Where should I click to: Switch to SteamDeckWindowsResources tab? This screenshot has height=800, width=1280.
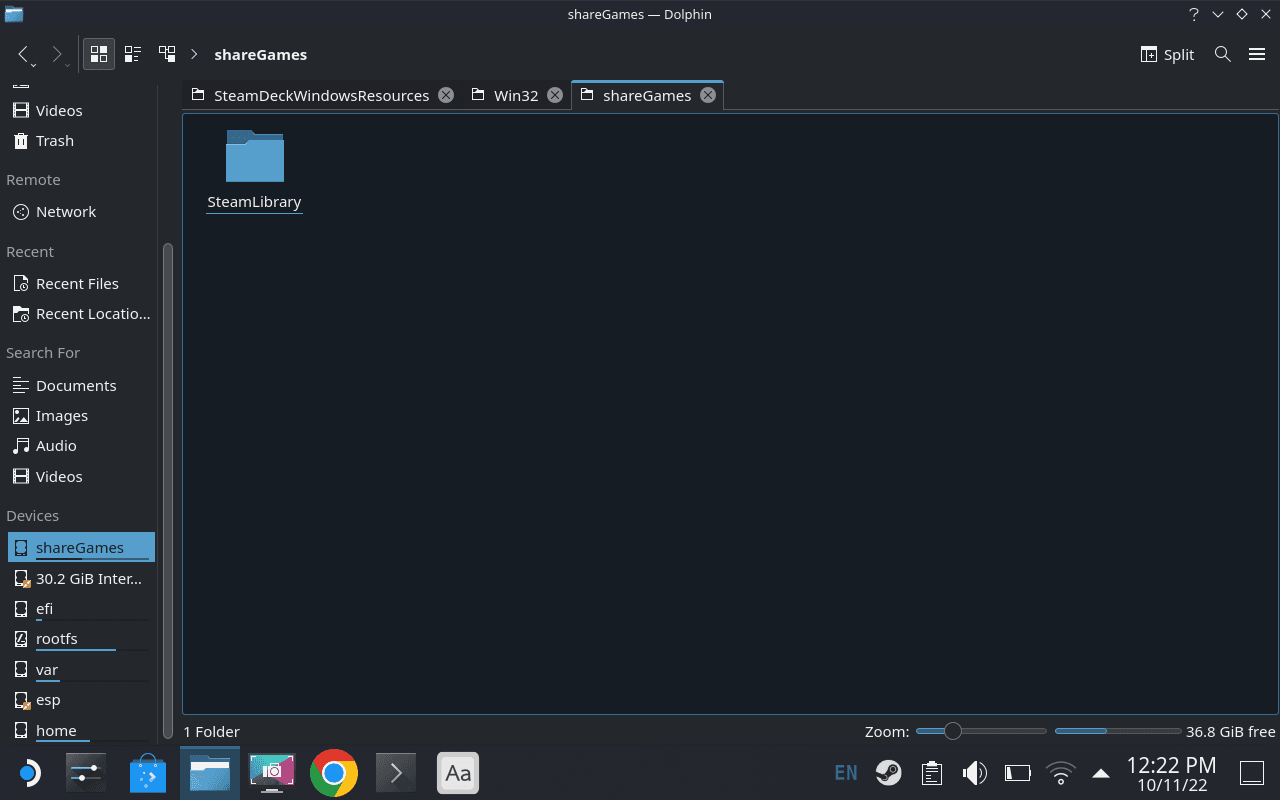[321, 96]
